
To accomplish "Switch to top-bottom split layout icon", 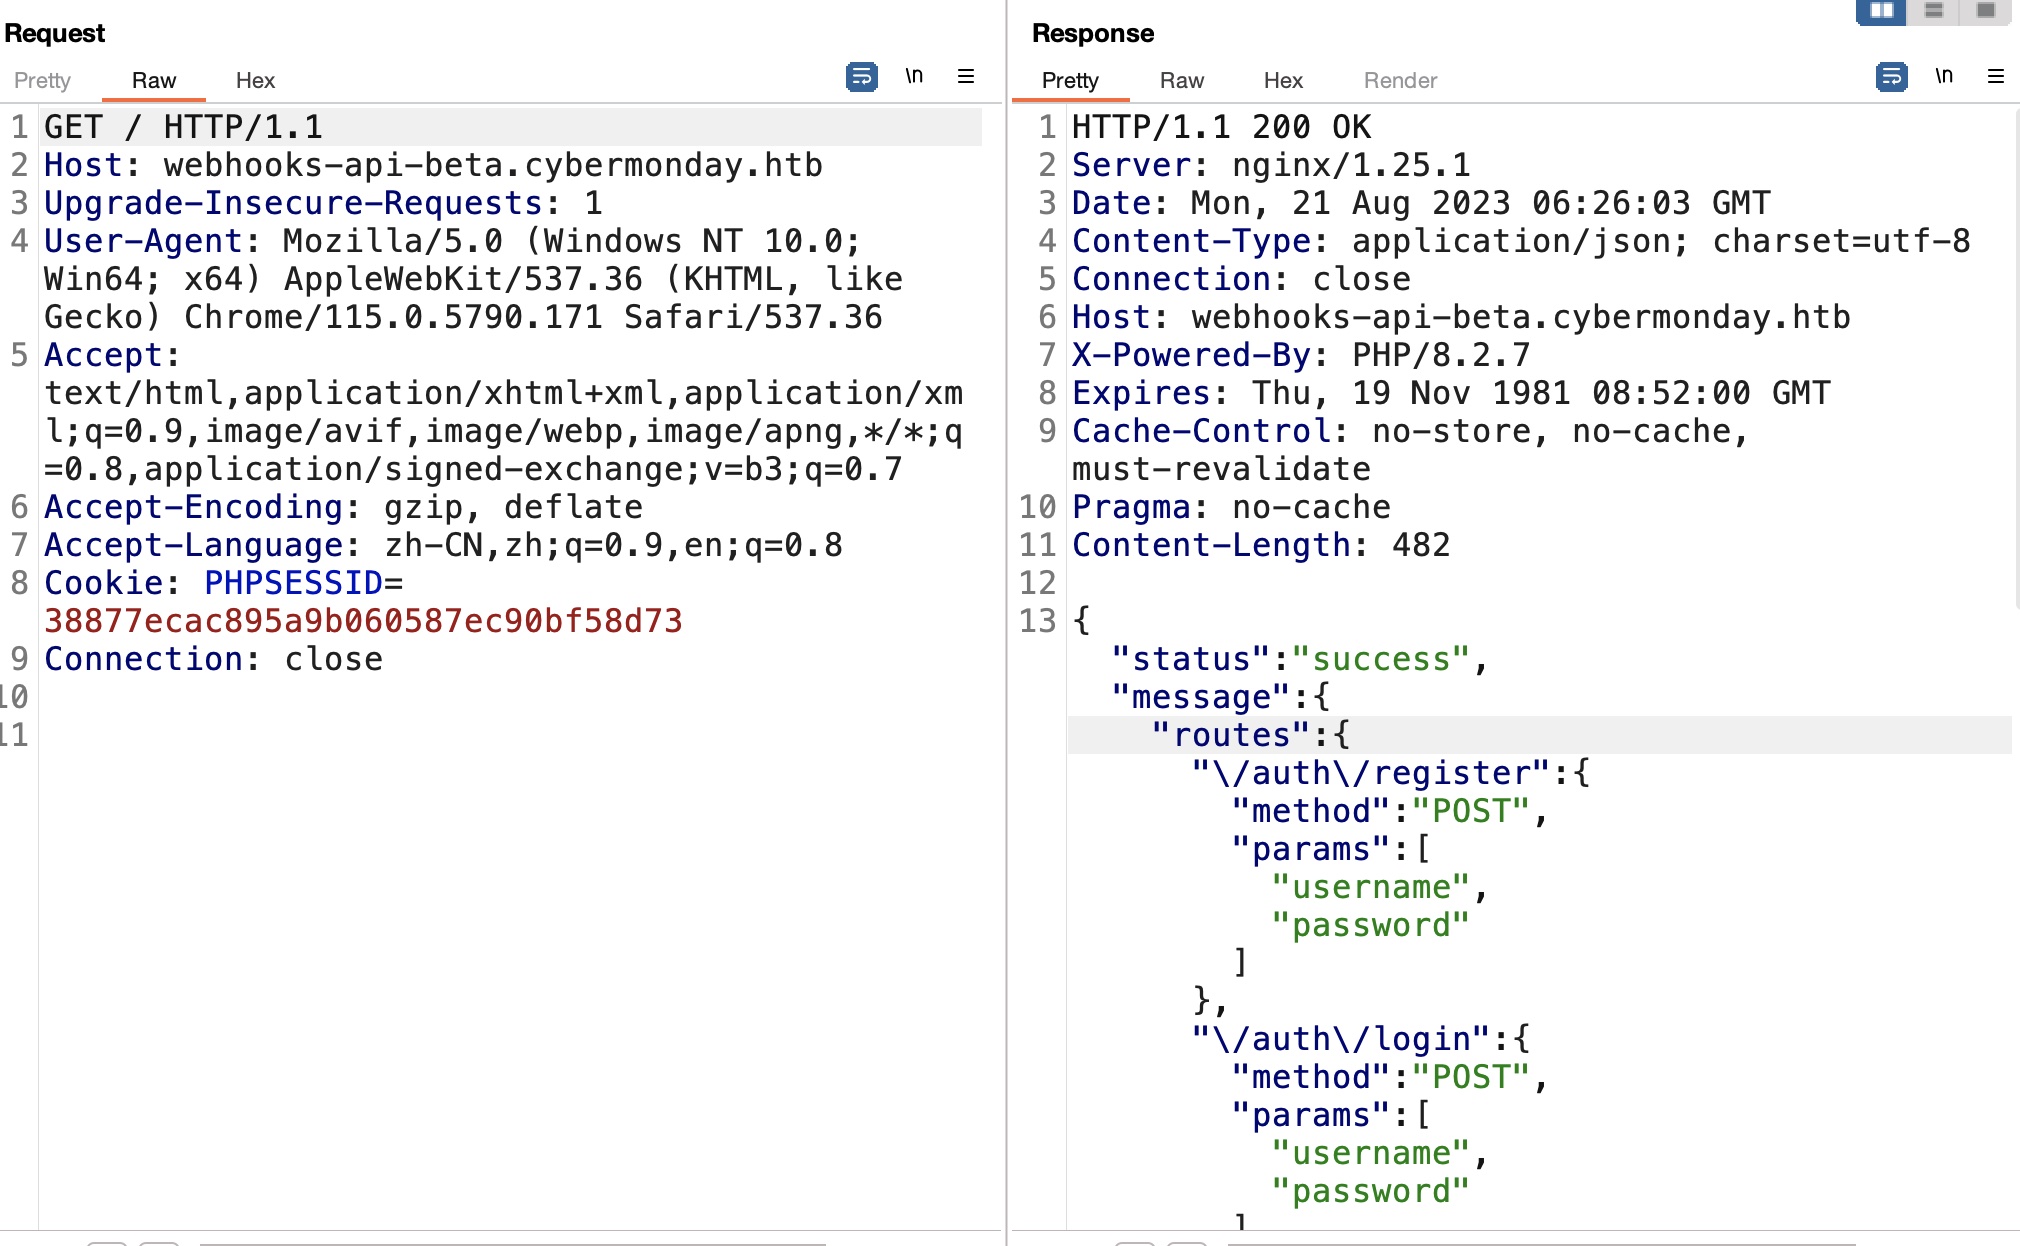I will click(x=1934, y=11).
